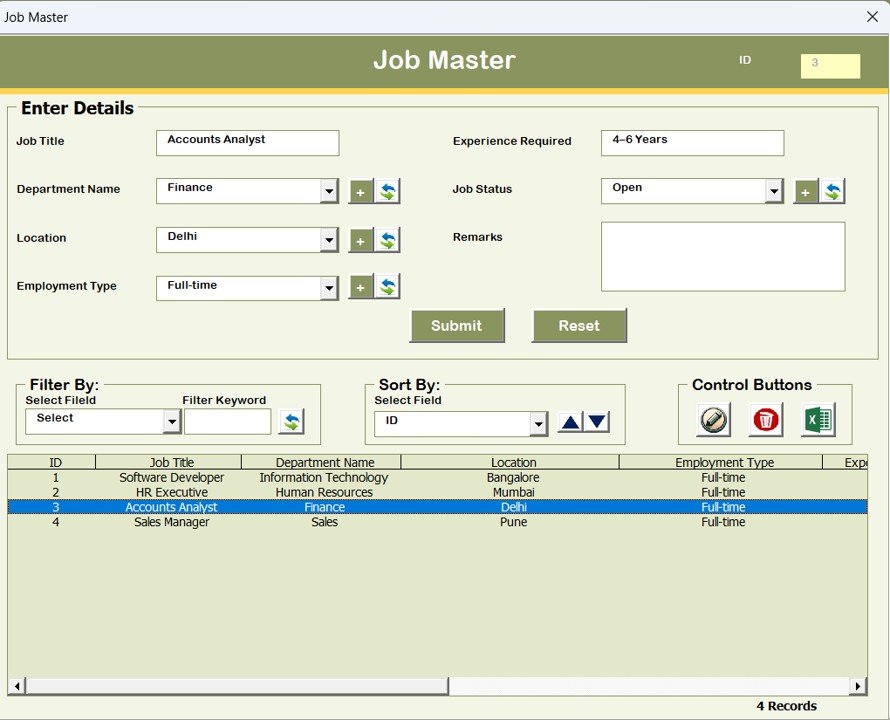This screenshot has width=890, height=720.
Task: Add a new Department Name
Action: pos(360,191)
